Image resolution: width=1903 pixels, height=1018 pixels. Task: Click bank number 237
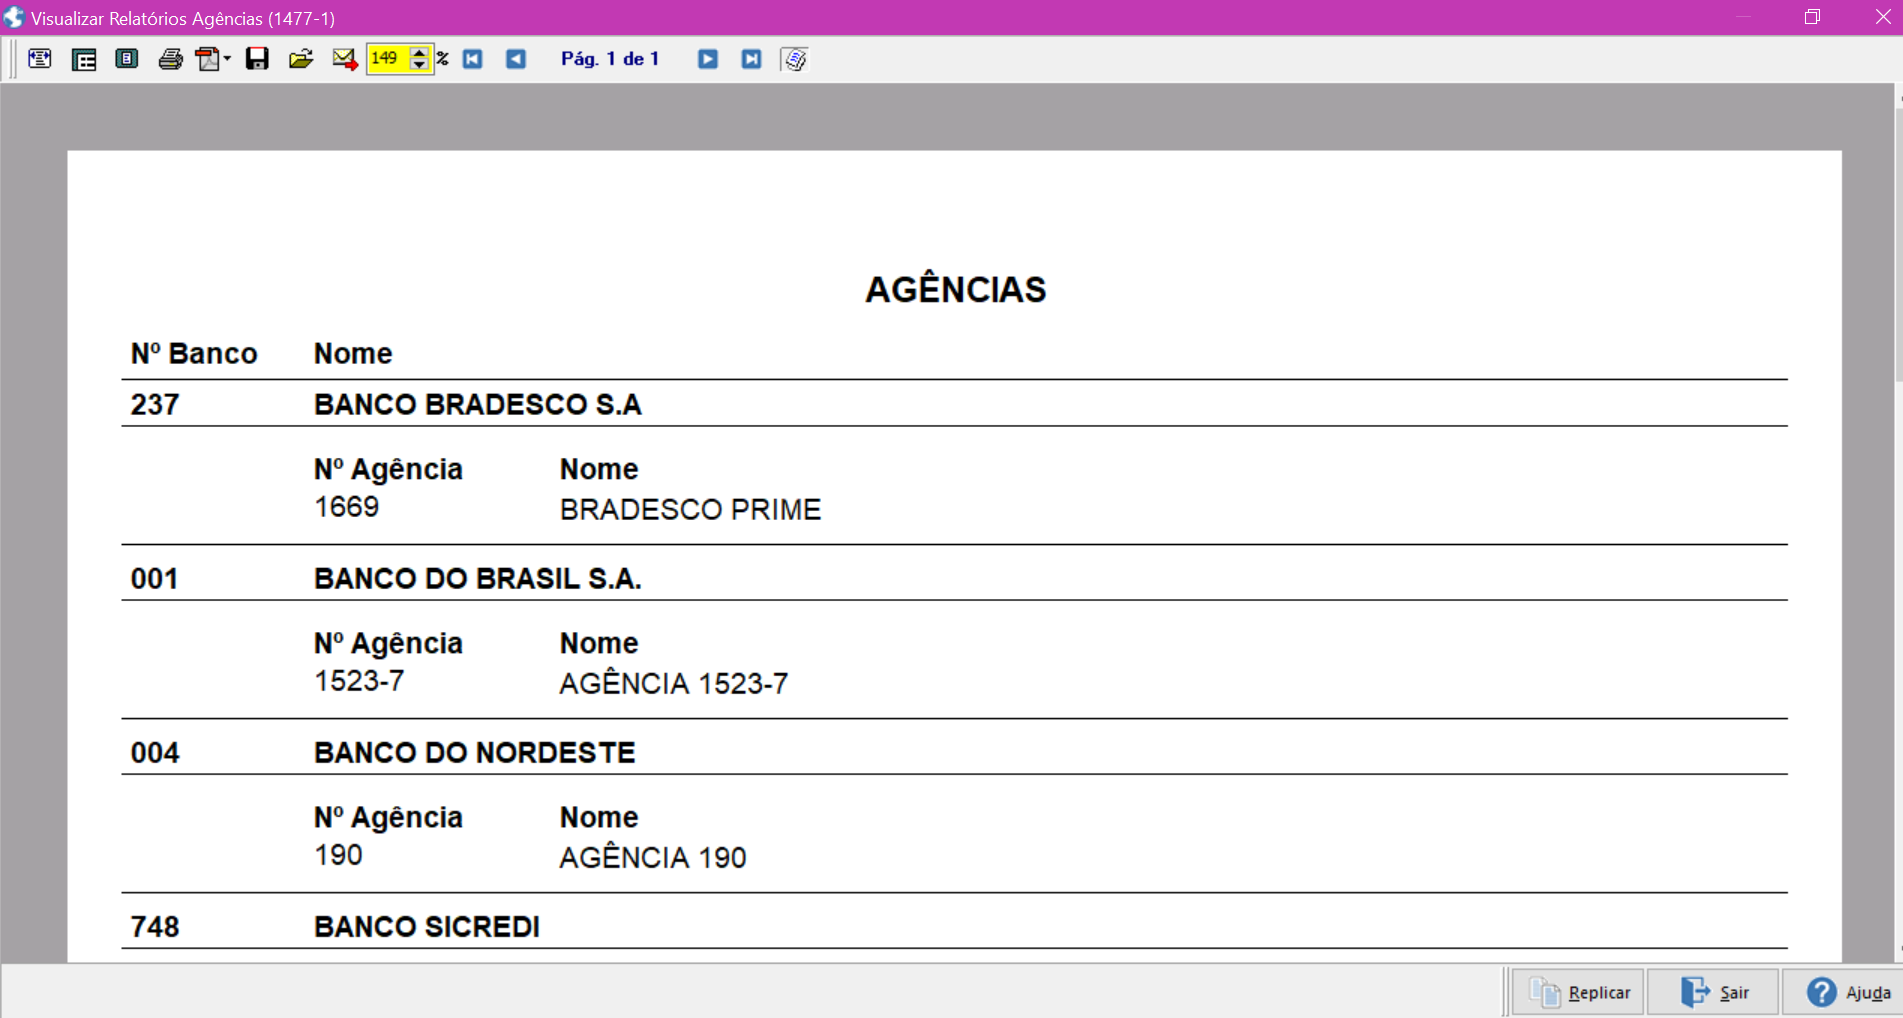coord(155,404)
